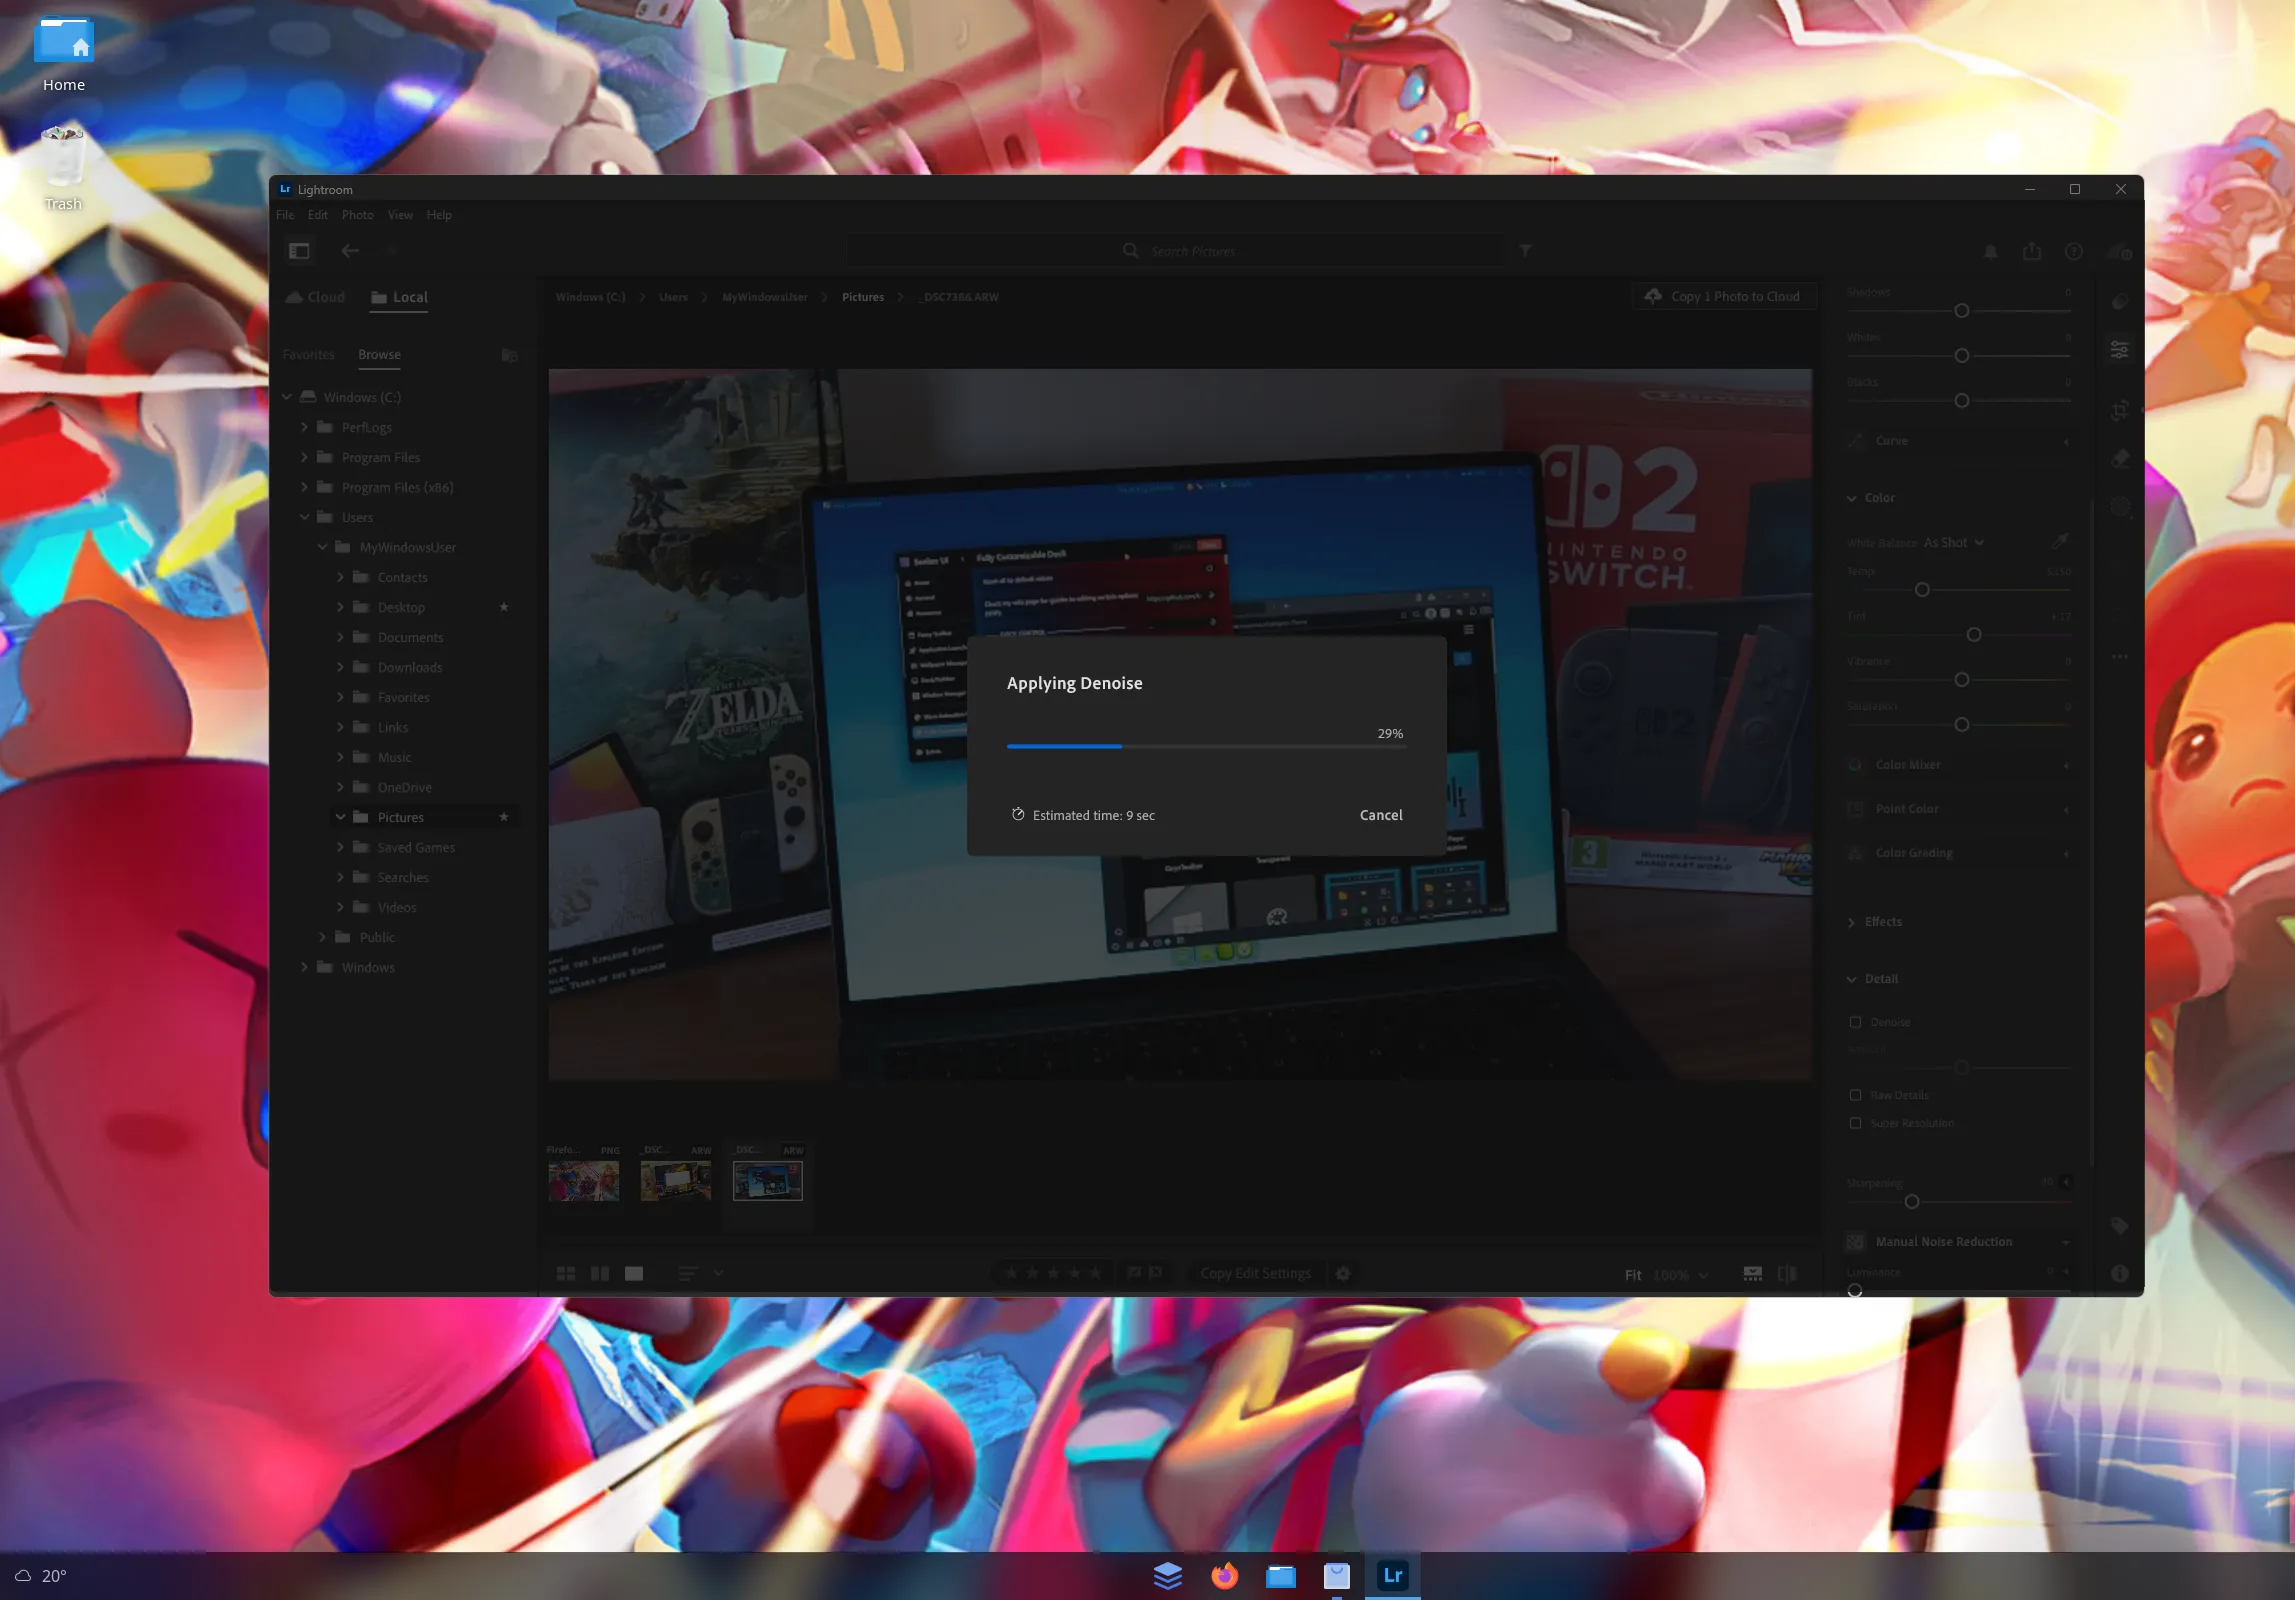Screen dimensions: 2295x1600
Task: Click the White Balance eyedropper
Action: [x=2060, y=541]
